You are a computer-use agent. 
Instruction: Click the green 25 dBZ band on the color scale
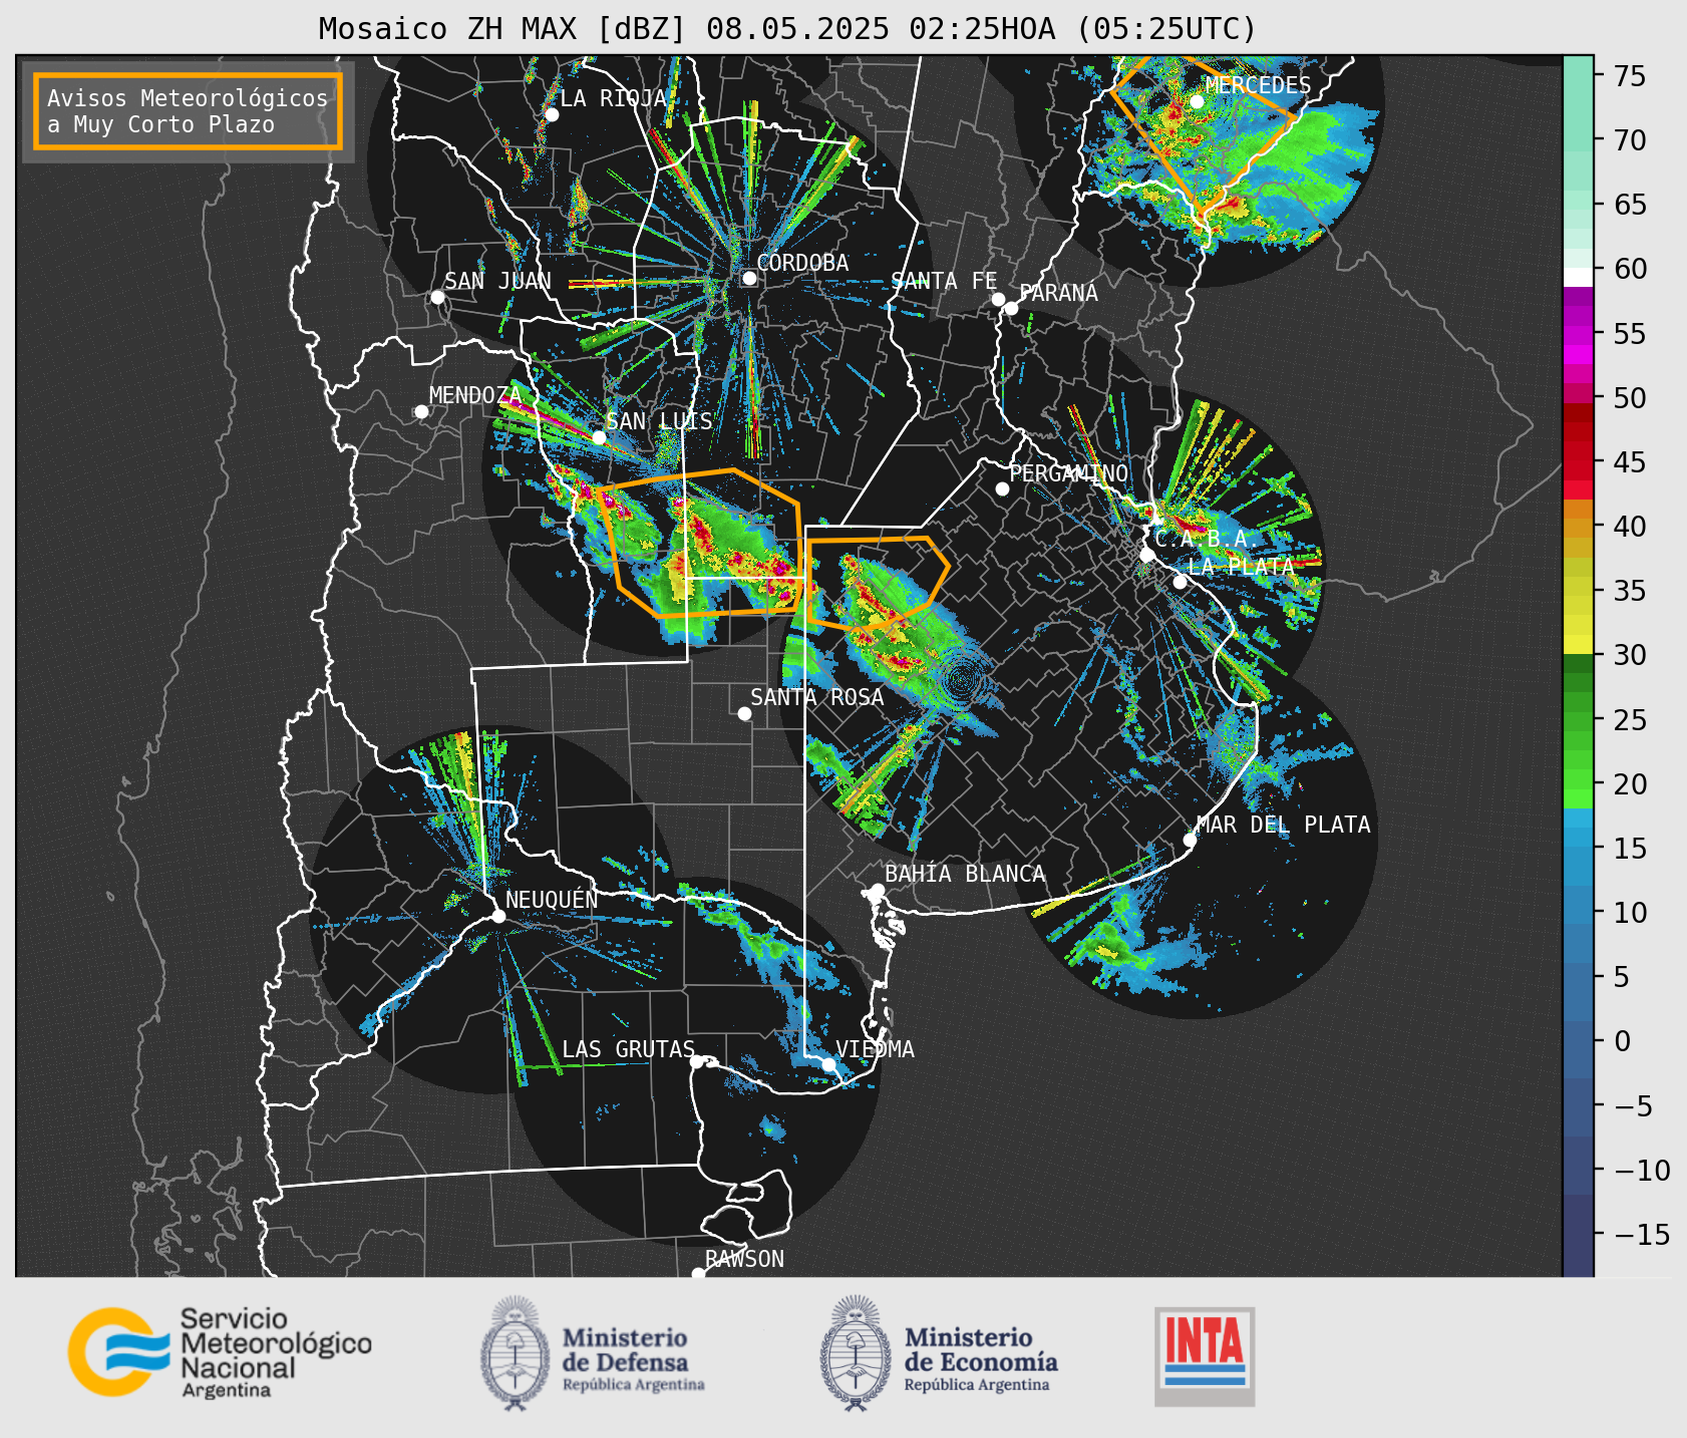click(x=1578, y=720)
